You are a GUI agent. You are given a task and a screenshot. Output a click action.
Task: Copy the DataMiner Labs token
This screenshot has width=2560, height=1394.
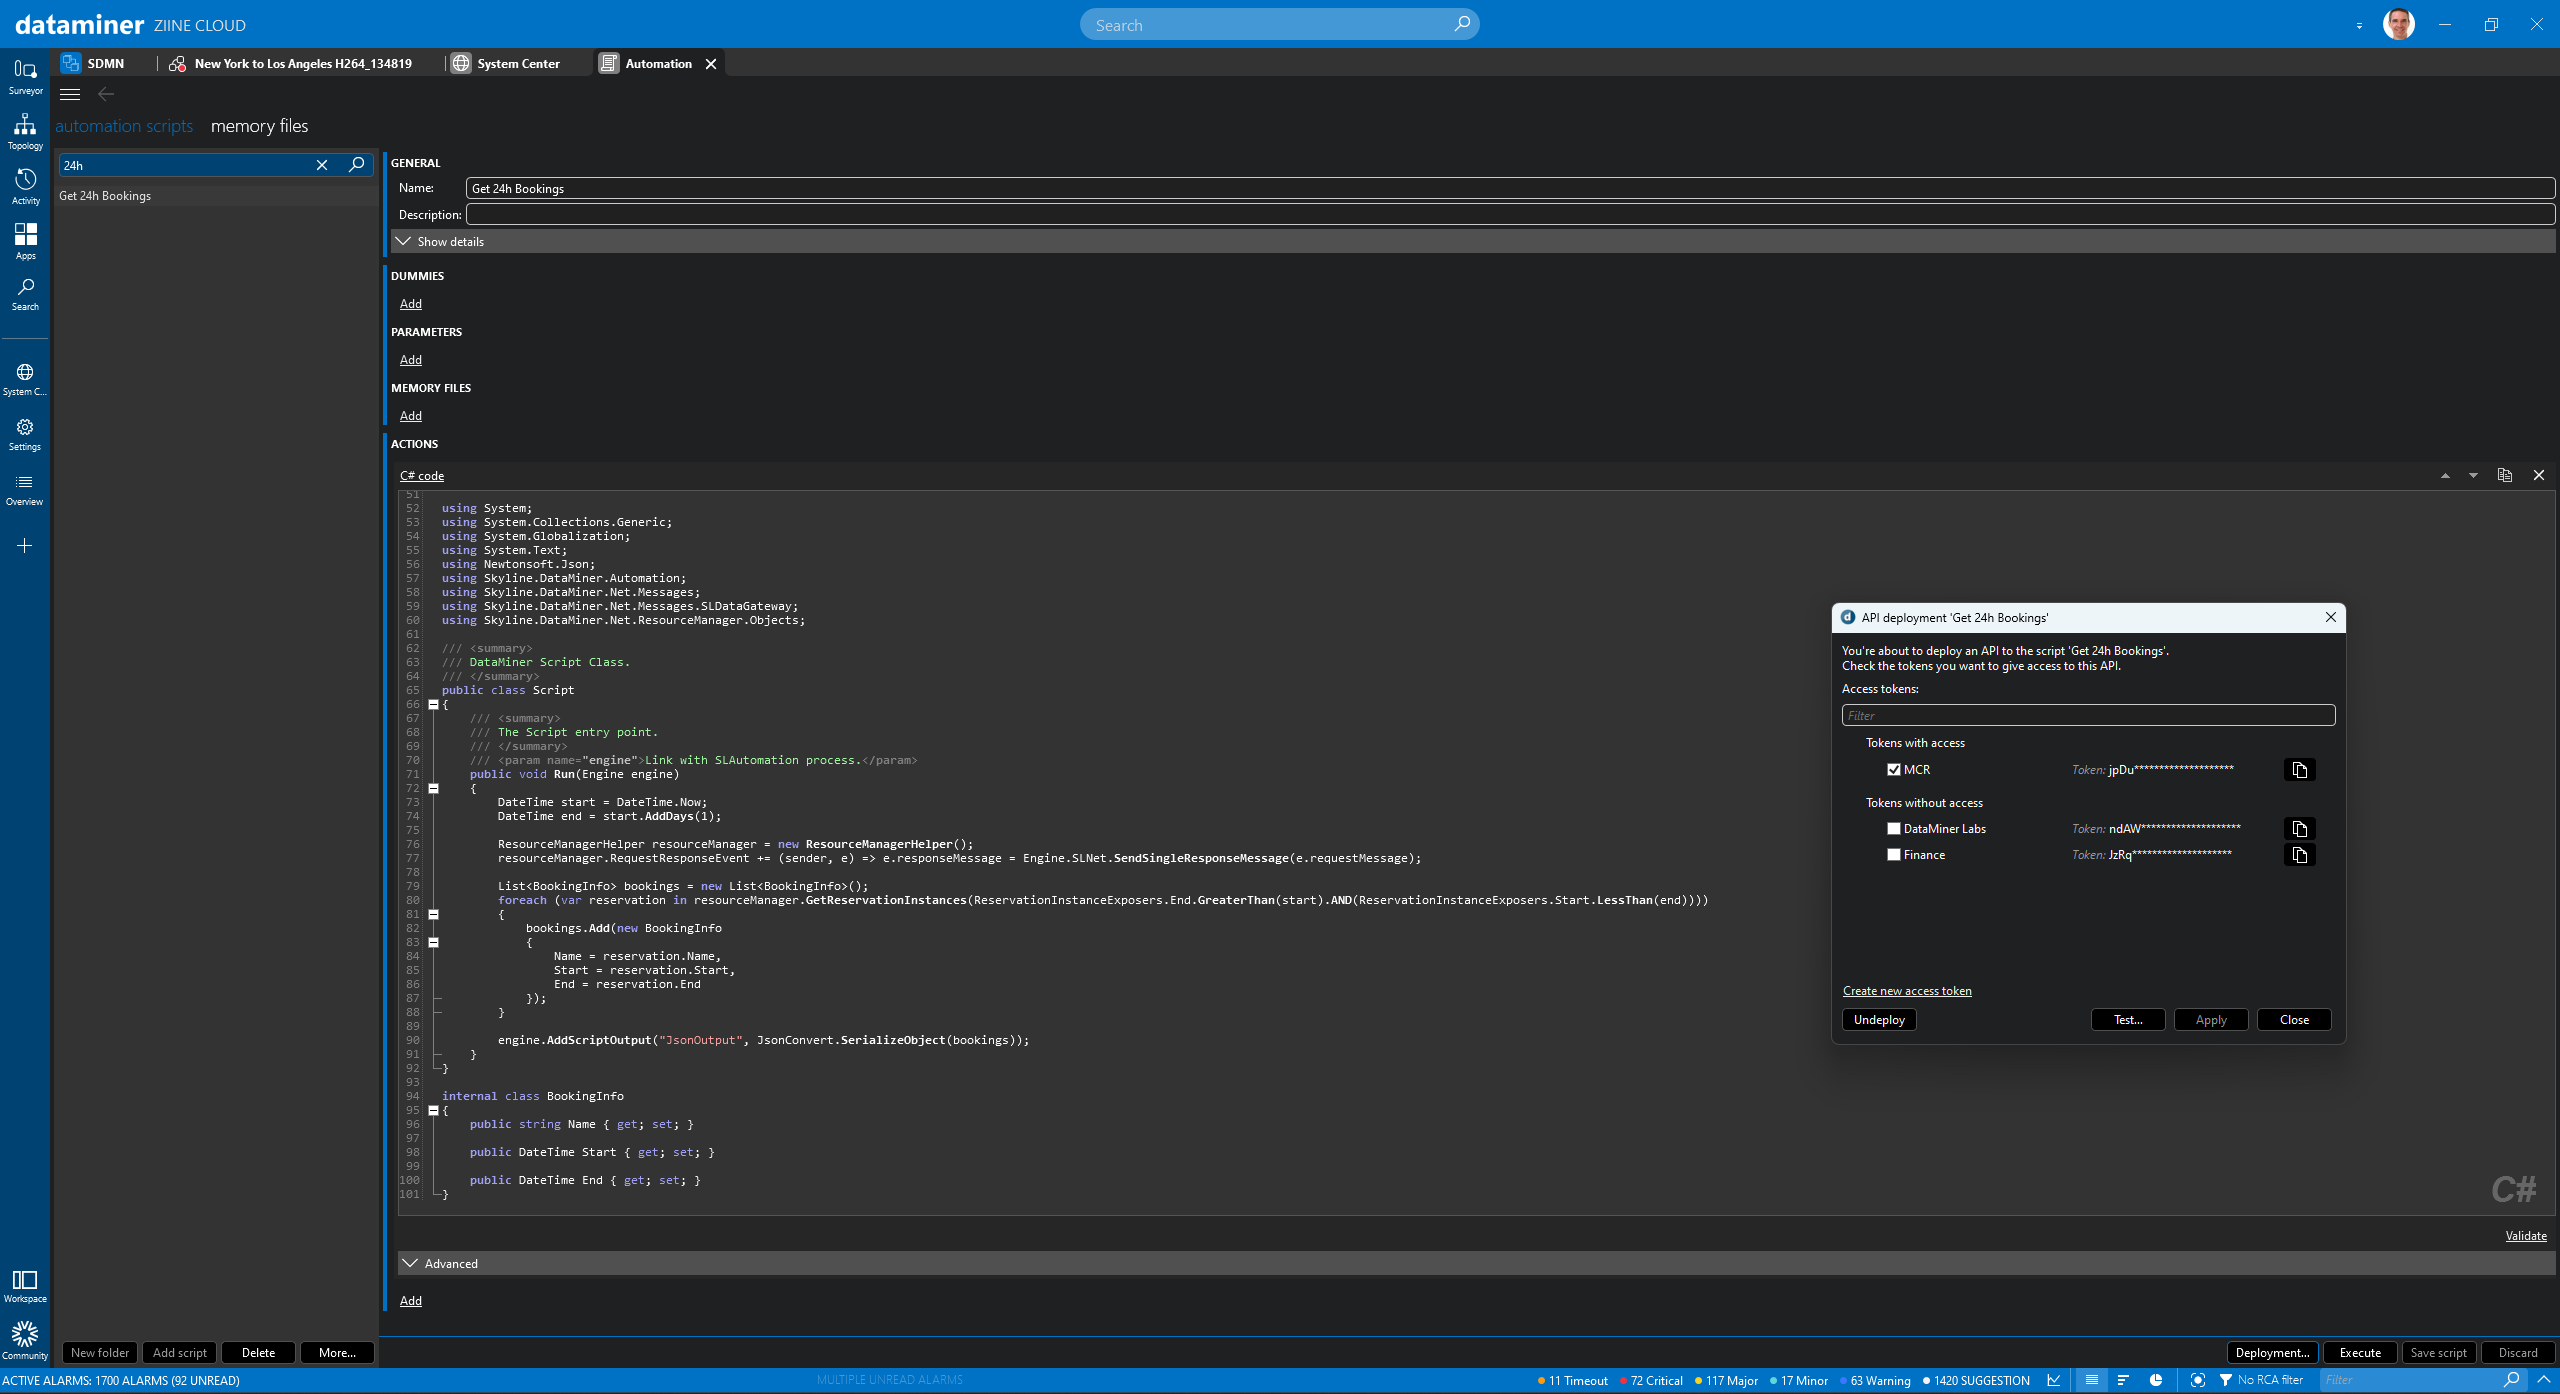[2300, 829]
